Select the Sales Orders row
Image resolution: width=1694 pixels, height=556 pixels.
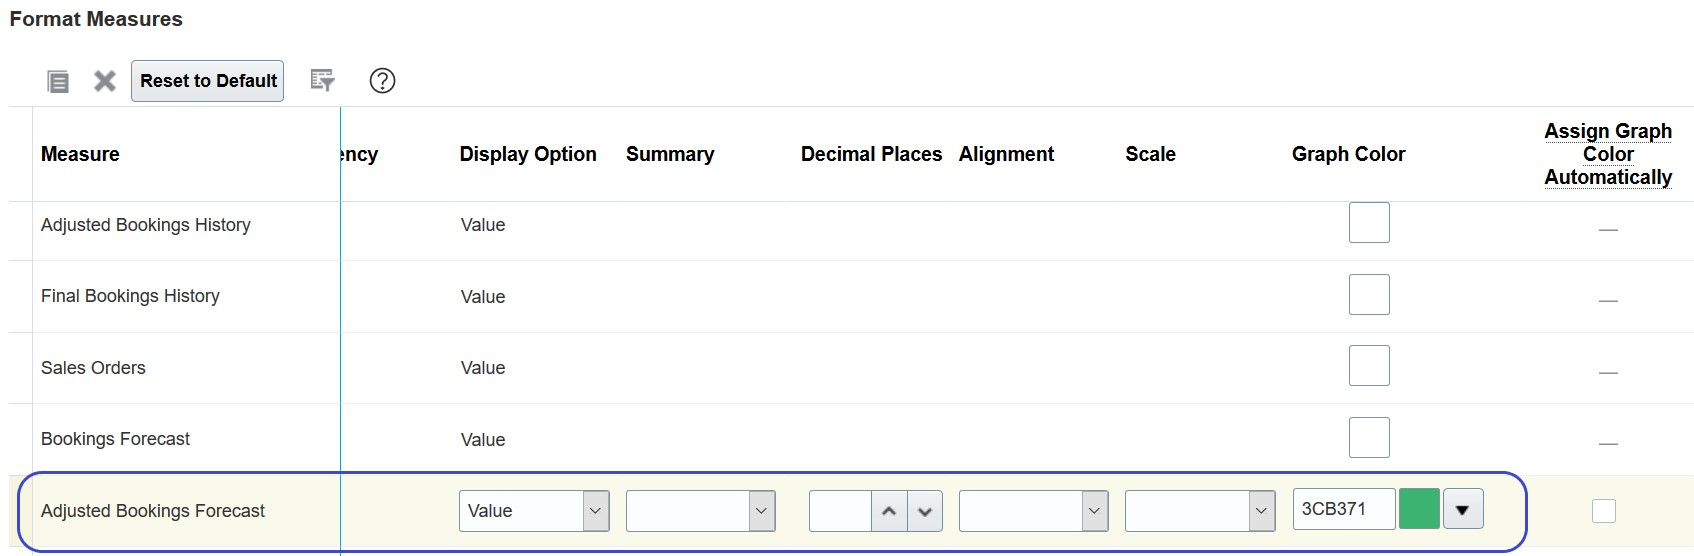[x=93, y=368]
